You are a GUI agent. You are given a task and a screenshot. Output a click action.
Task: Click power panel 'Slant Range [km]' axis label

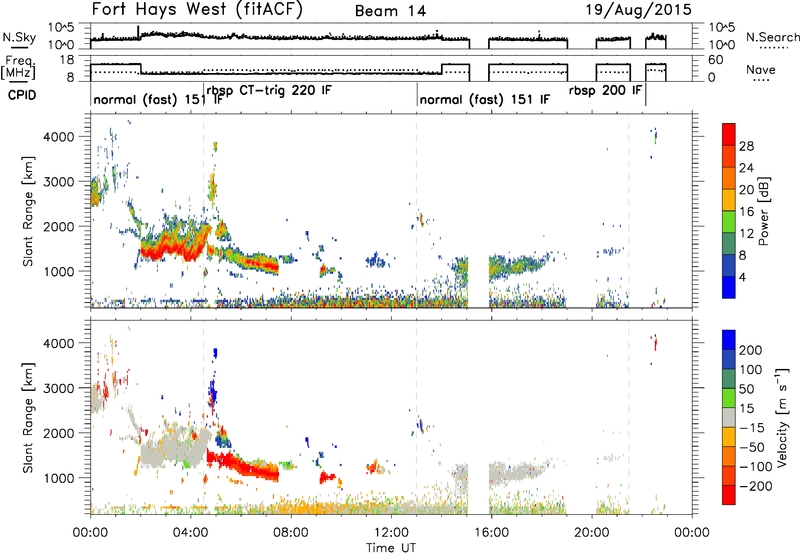click(x=28, y=211)
